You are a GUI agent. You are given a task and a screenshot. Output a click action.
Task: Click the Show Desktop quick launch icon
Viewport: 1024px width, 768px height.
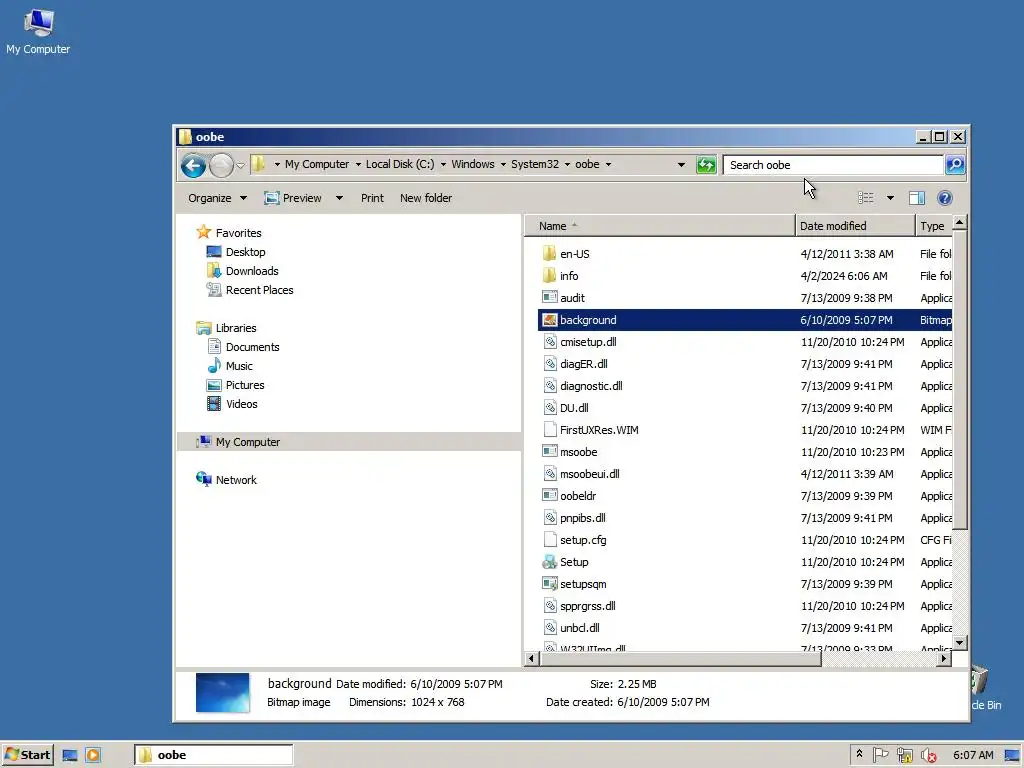(x=70, y=756)
